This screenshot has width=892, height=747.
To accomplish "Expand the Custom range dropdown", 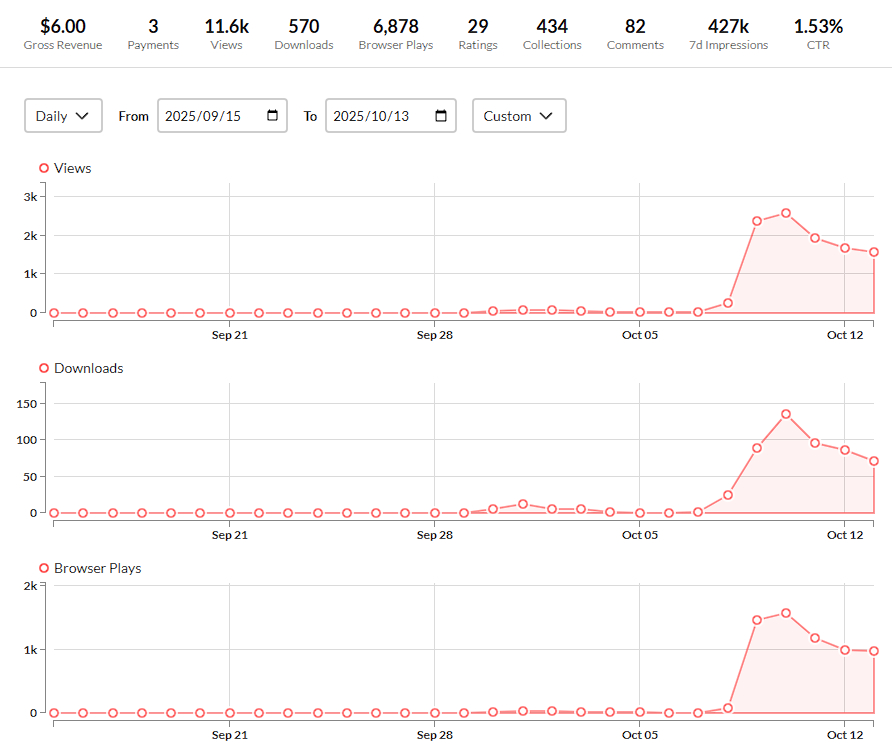I will pos(519,116).
